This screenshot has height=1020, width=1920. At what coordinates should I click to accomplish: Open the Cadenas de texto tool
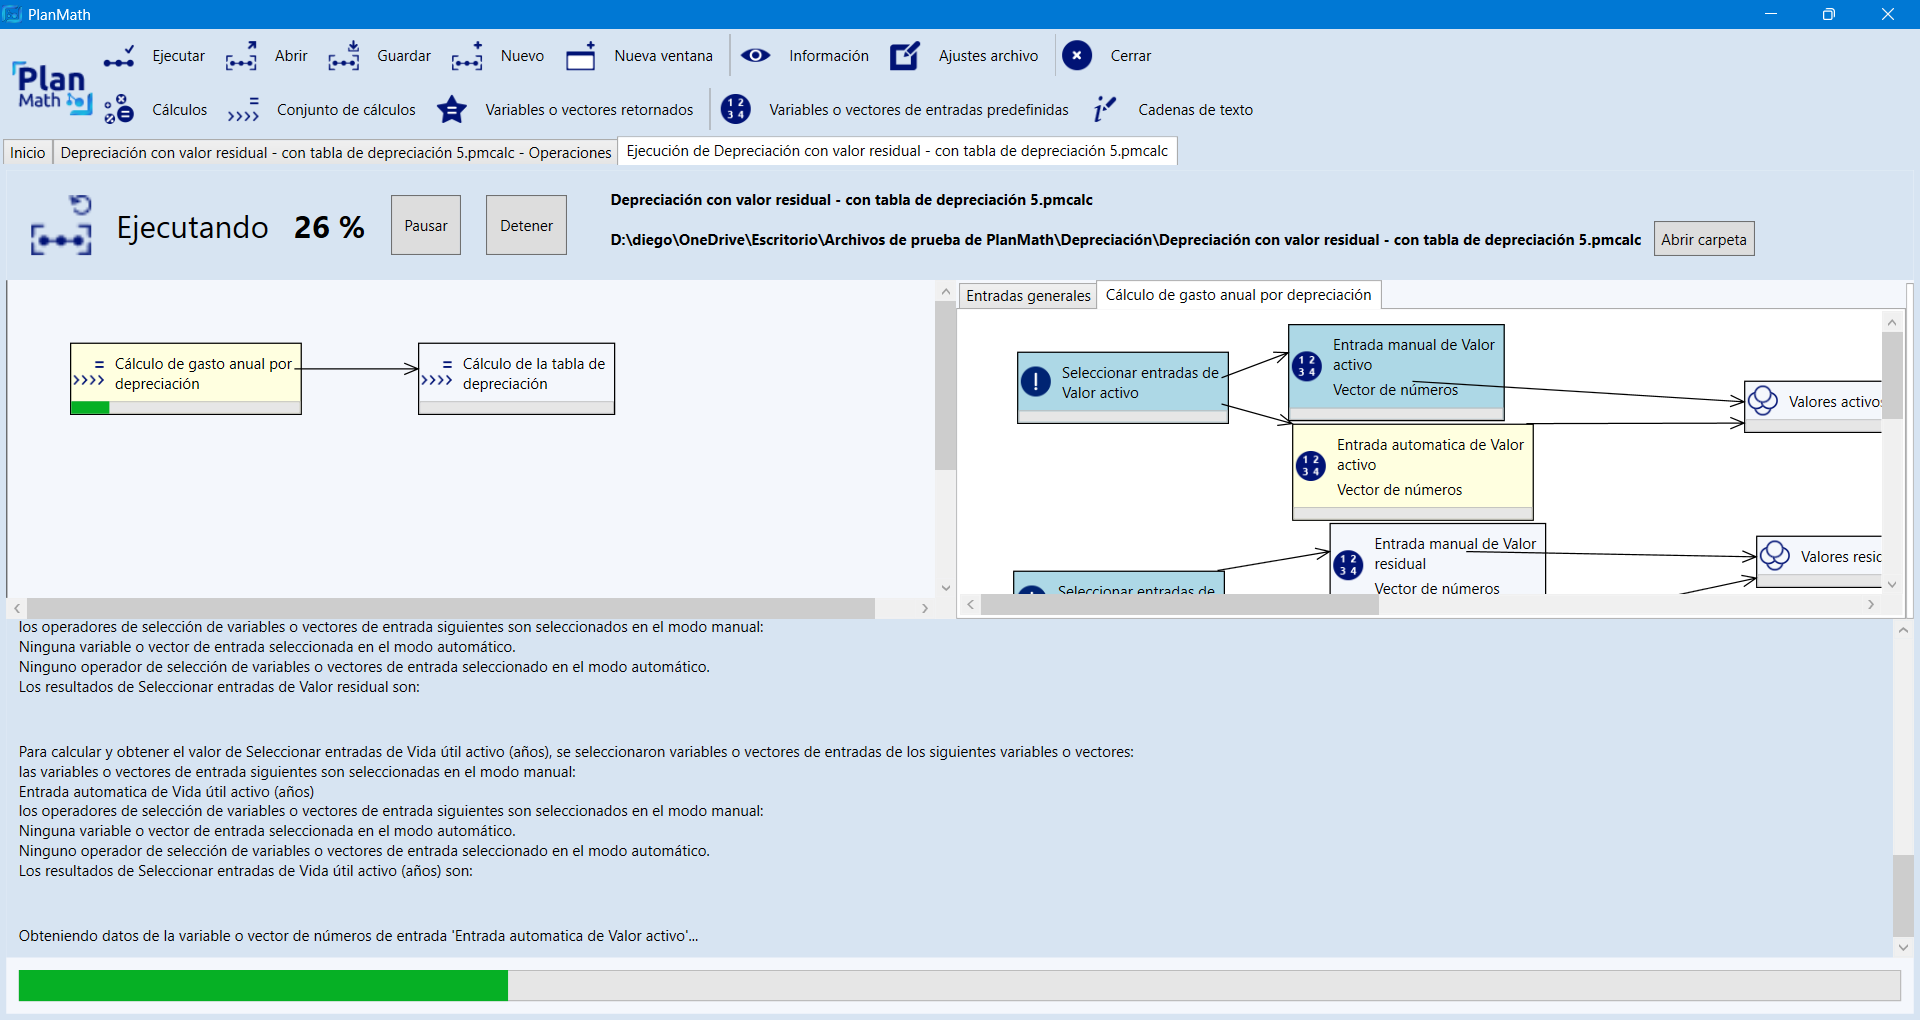[x=1104, y=110]
